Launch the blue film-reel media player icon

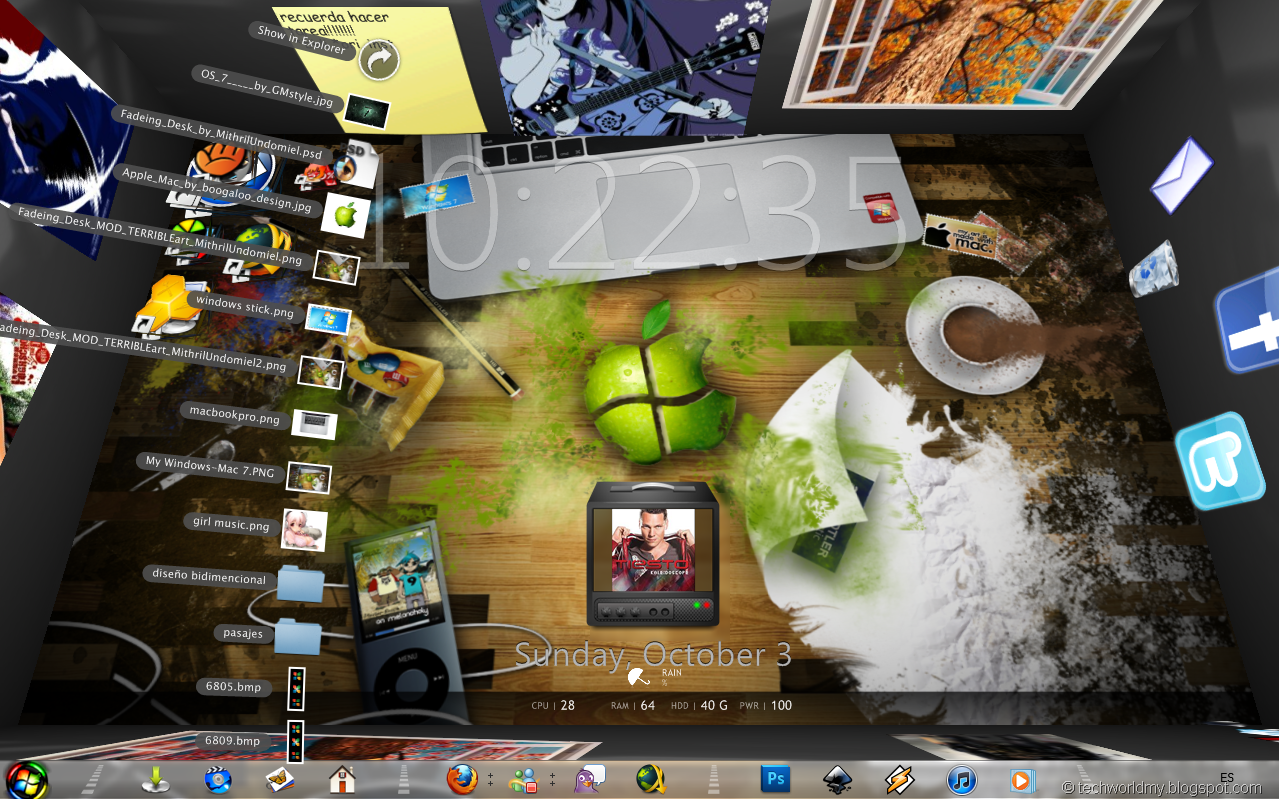point(217,779)
